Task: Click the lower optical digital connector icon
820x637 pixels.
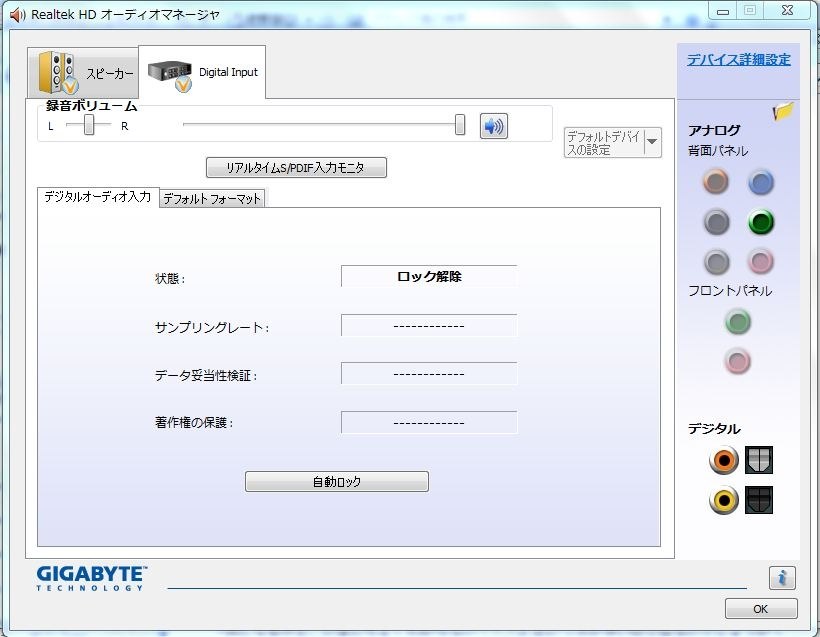Action: click(759, 500)
